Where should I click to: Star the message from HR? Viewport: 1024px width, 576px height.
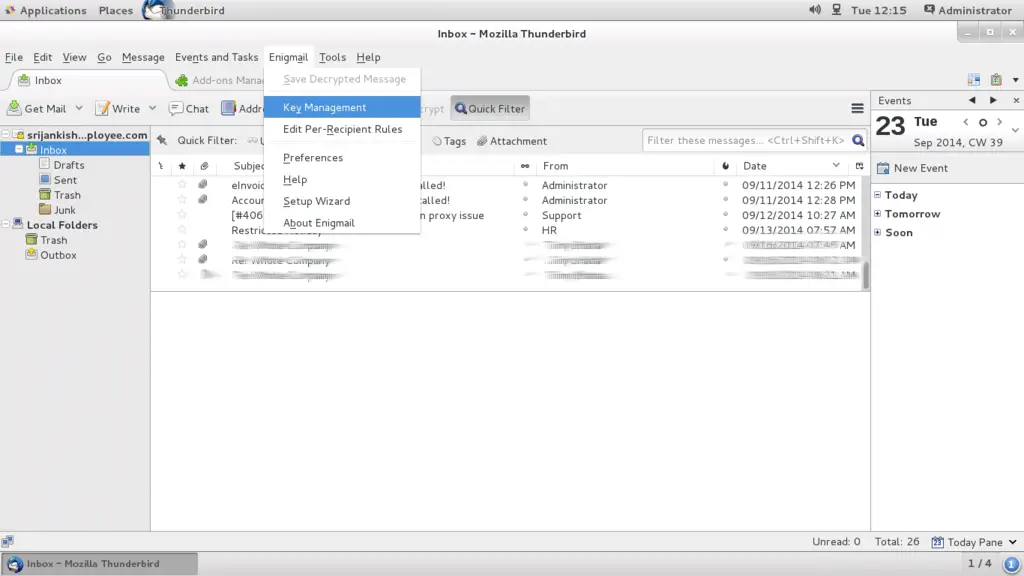click(182, 230)
